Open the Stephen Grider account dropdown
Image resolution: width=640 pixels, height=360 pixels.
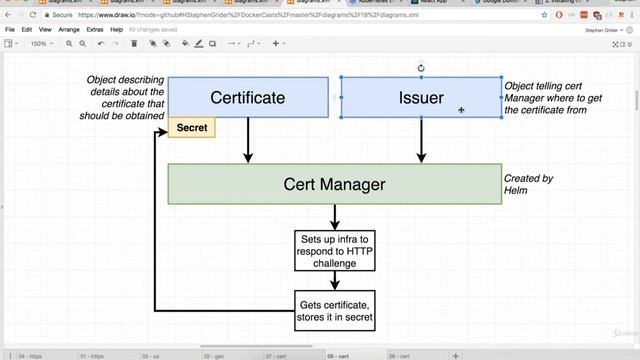tap(604, 30)
